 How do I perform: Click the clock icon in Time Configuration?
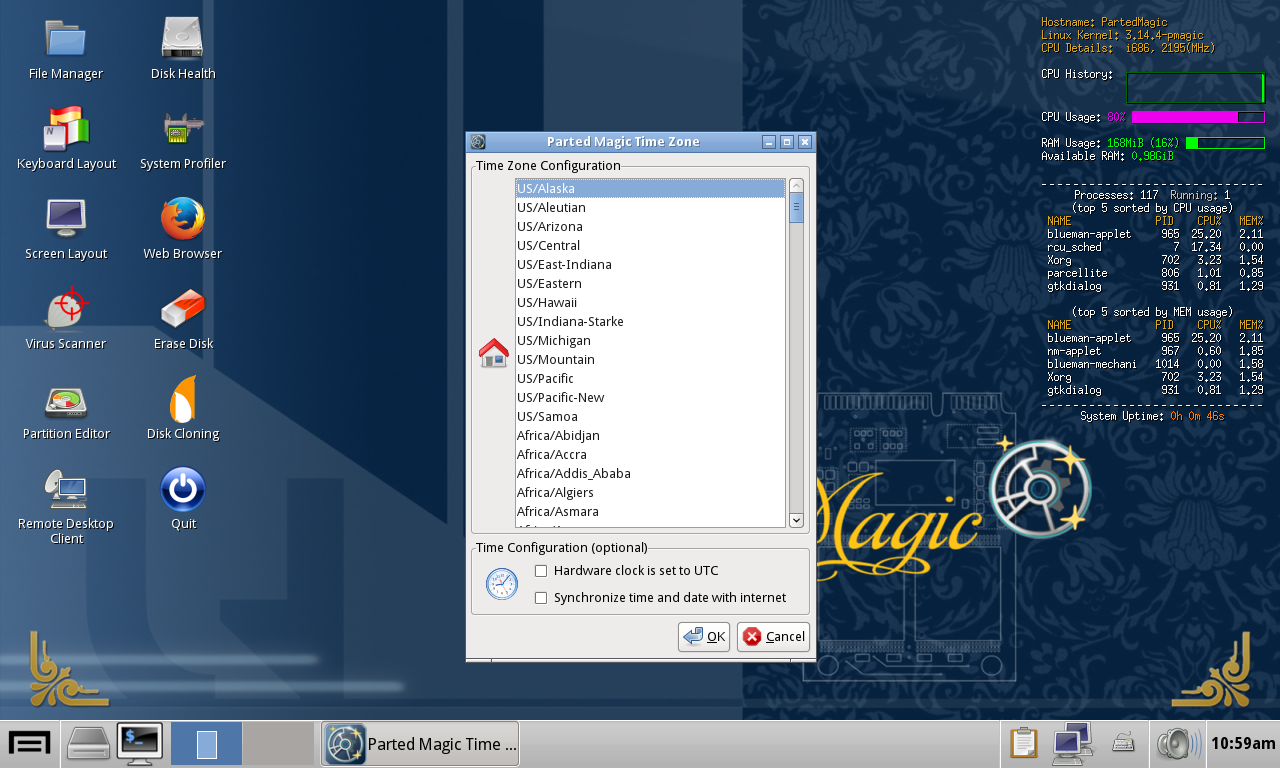[502, 584]
